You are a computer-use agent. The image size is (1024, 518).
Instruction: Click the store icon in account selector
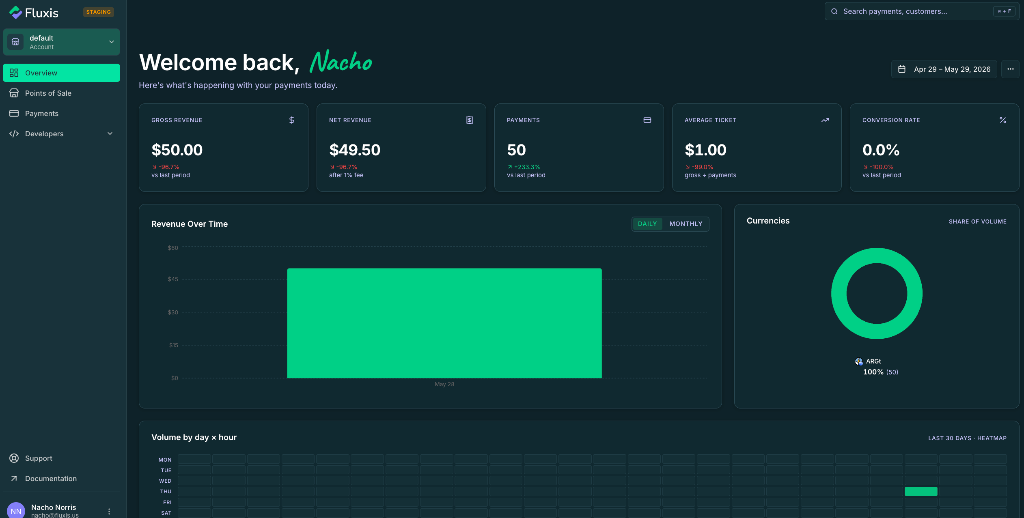(16, 42)
